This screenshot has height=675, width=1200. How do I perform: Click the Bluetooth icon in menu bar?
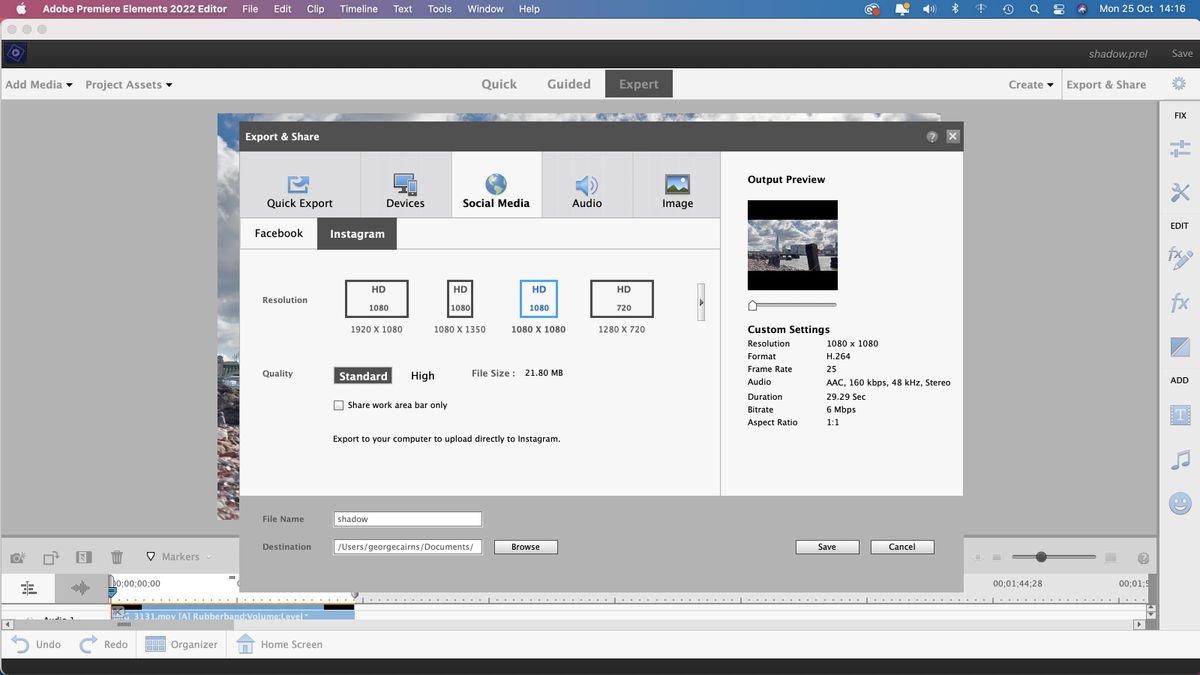coord(955,9)
